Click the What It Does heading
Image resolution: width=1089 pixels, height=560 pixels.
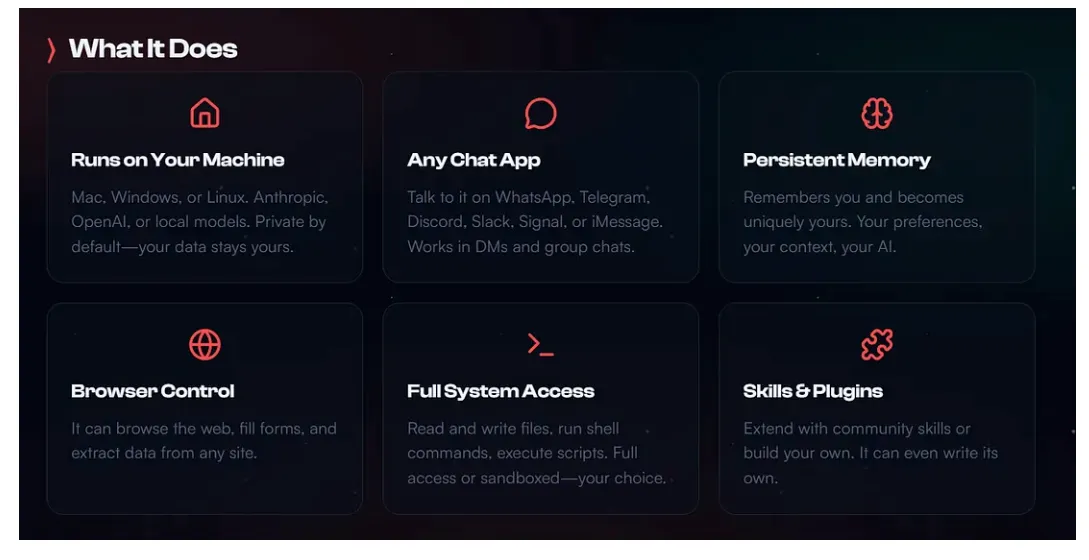pyautogui.click(x=153, y=49)
